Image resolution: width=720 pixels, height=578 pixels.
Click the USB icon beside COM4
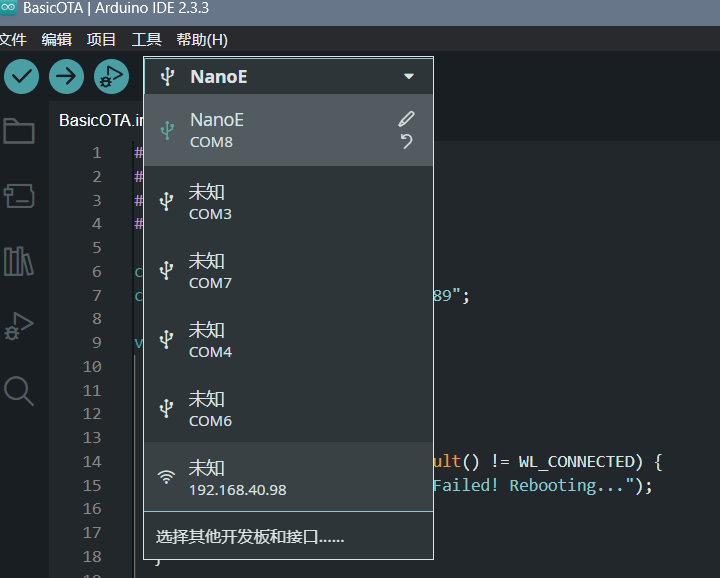click(166, 339)
